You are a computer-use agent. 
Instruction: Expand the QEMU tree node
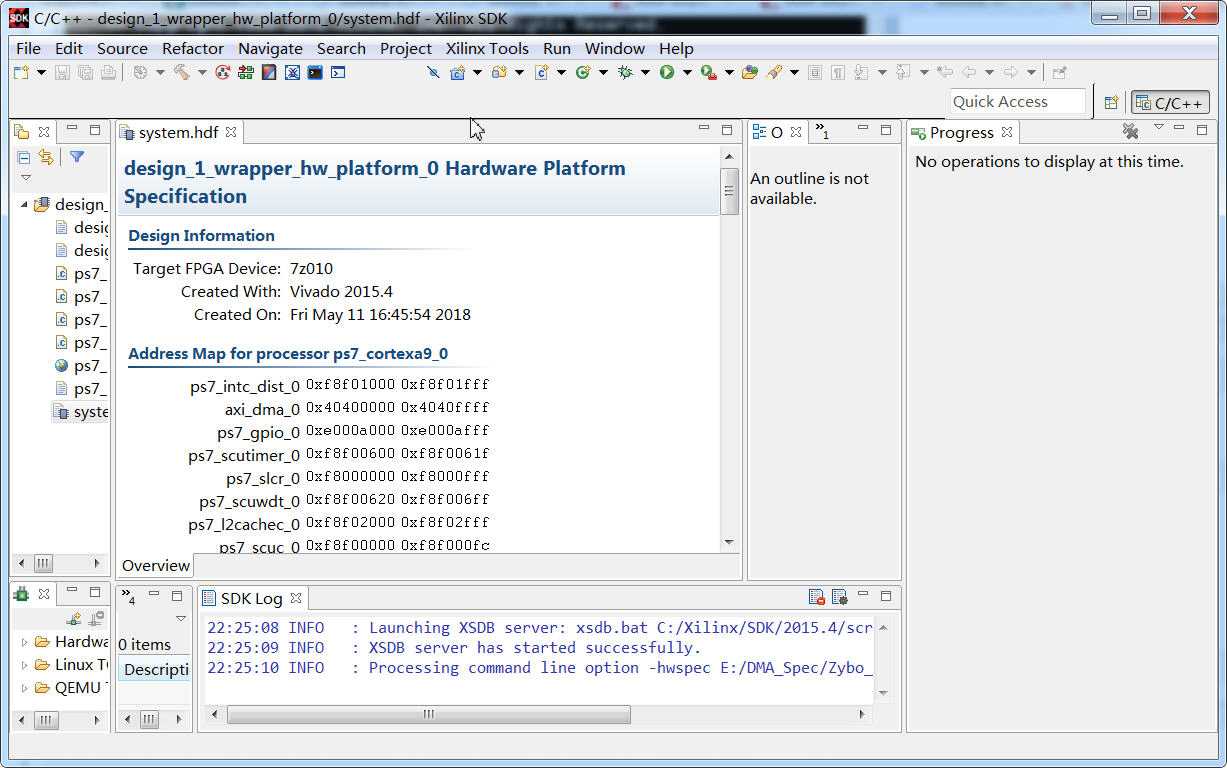pos(25,688)
